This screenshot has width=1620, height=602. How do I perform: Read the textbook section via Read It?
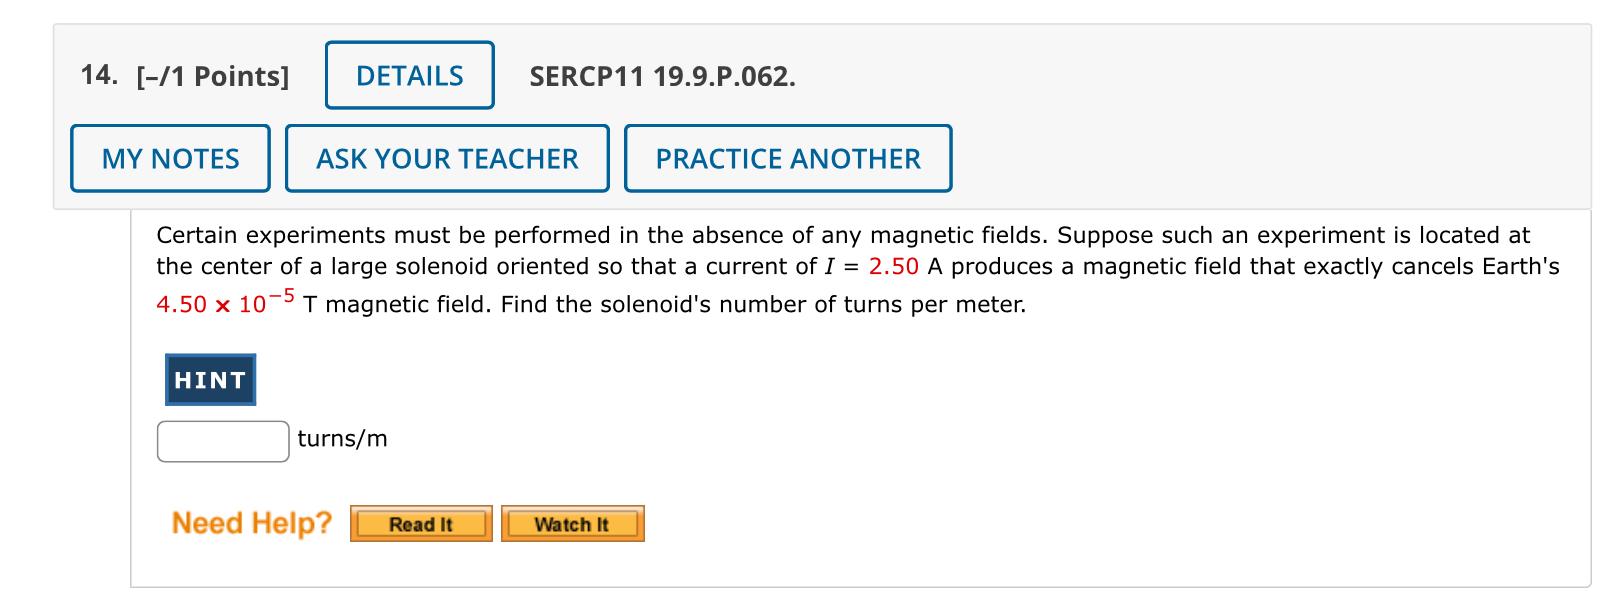(420, 522)
